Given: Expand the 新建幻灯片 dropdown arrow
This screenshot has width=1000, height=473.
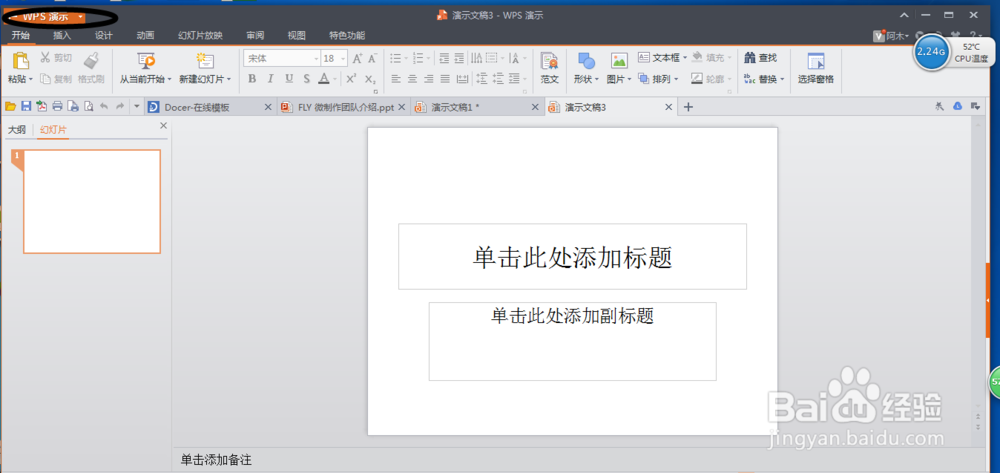Looking at the screenshot, I should (228, 80).
